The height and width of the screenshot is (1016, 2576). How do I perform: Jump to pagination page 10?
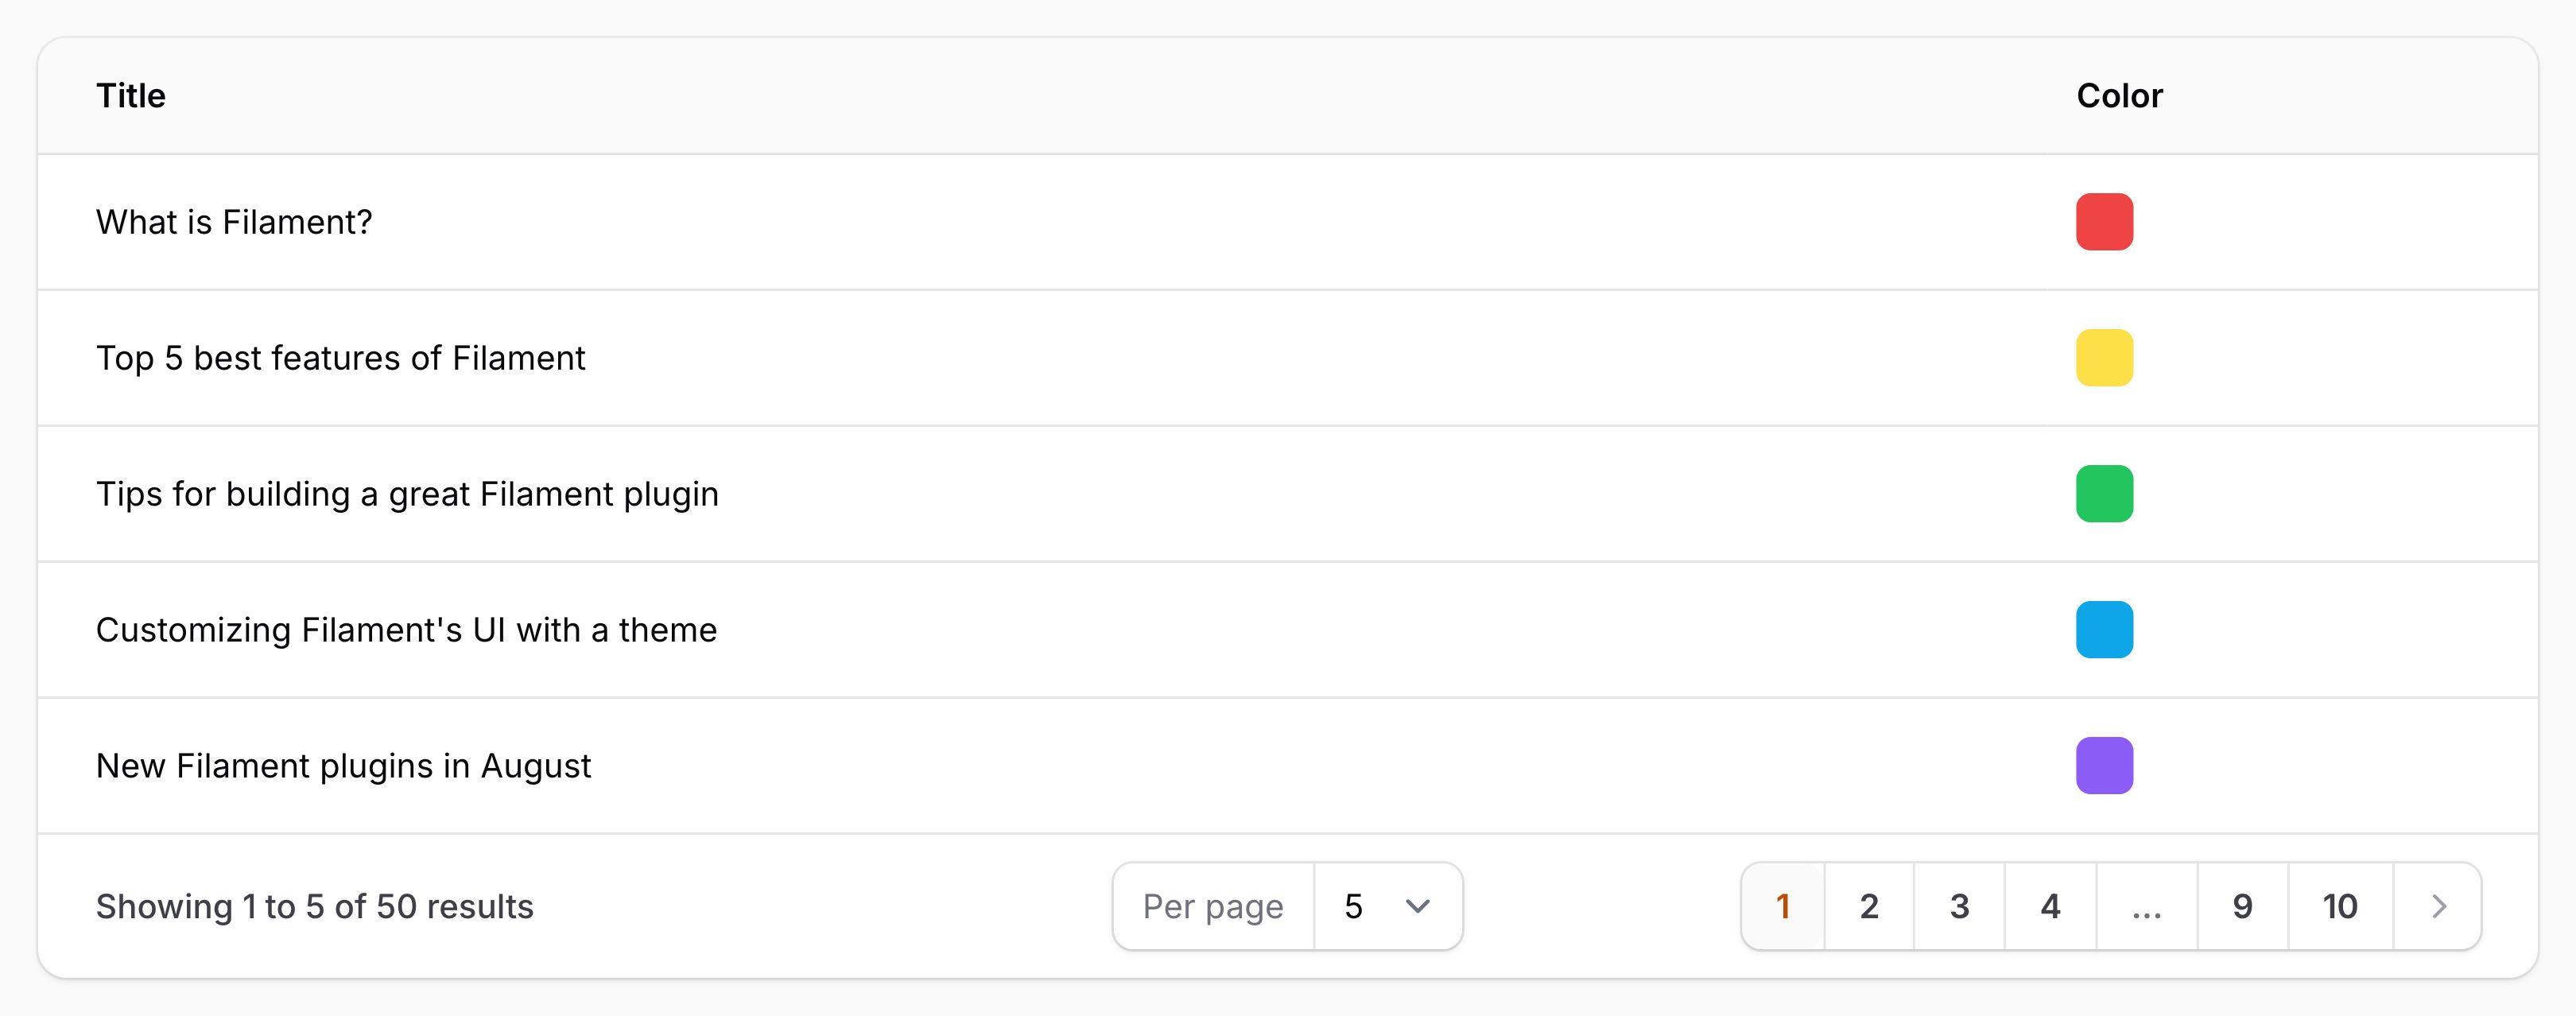pyautogui.click(x=2339, y=906)
